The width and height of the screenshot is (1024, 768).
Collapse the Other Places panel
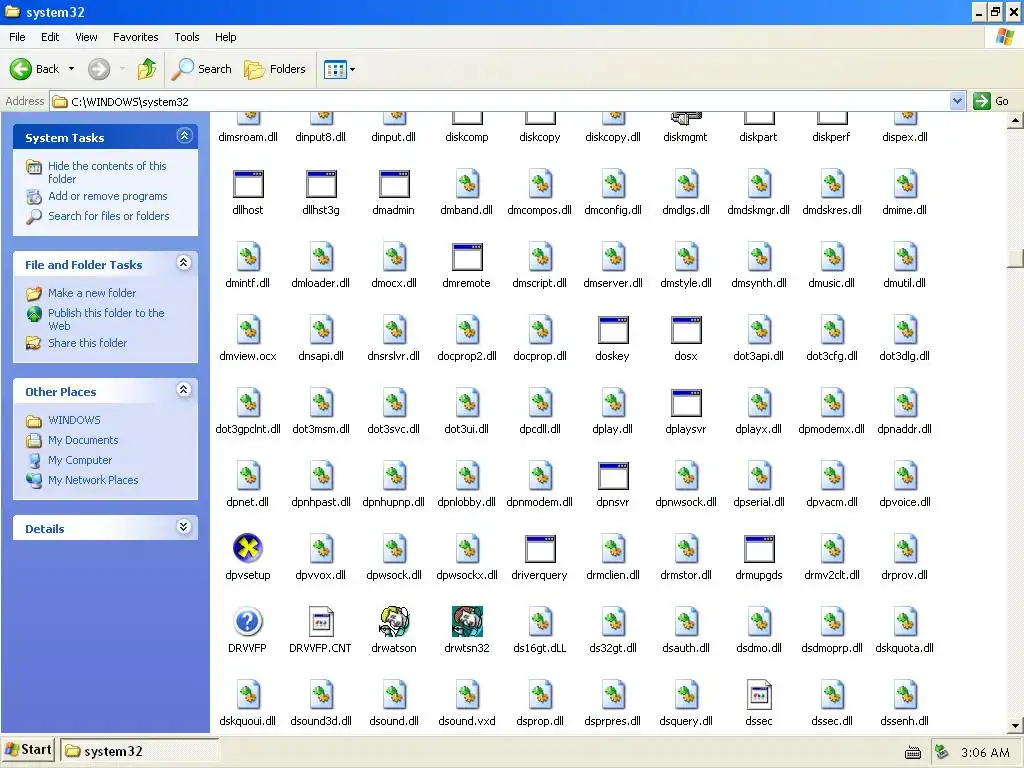(184, 390)
